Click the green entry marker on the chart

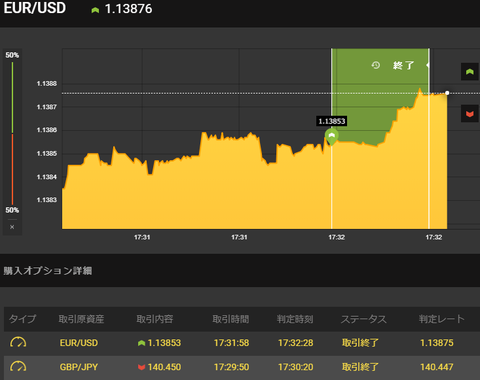coord(332,137)
